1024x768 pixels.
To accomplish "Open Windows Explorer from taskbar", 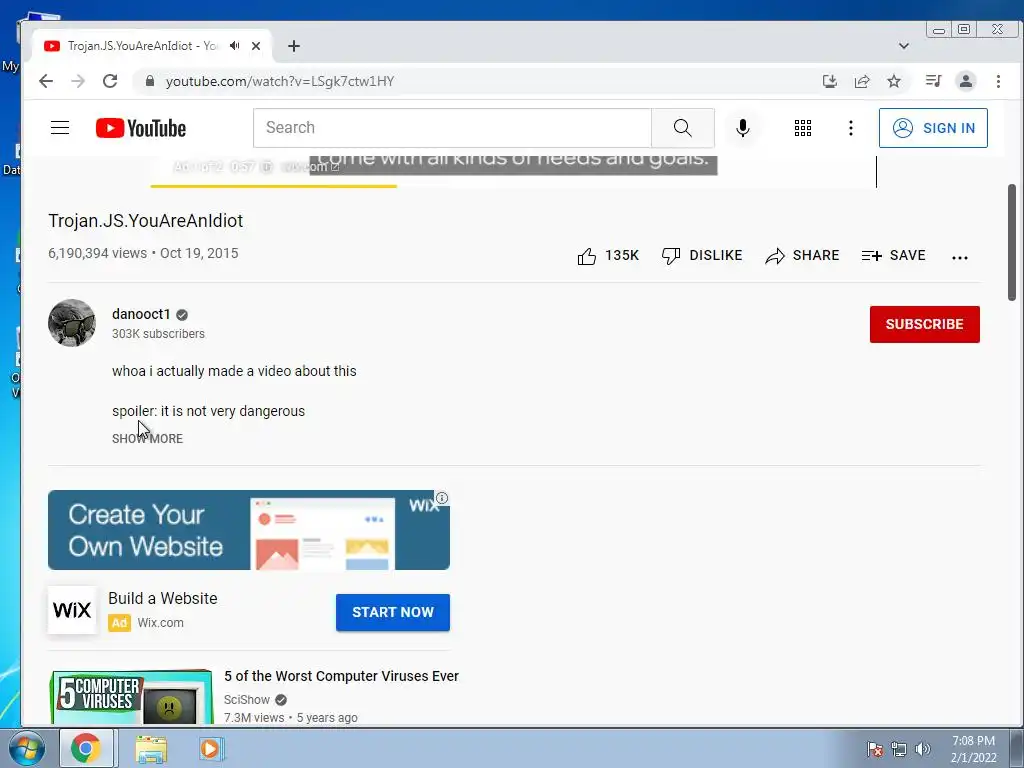I will point(151,749).
